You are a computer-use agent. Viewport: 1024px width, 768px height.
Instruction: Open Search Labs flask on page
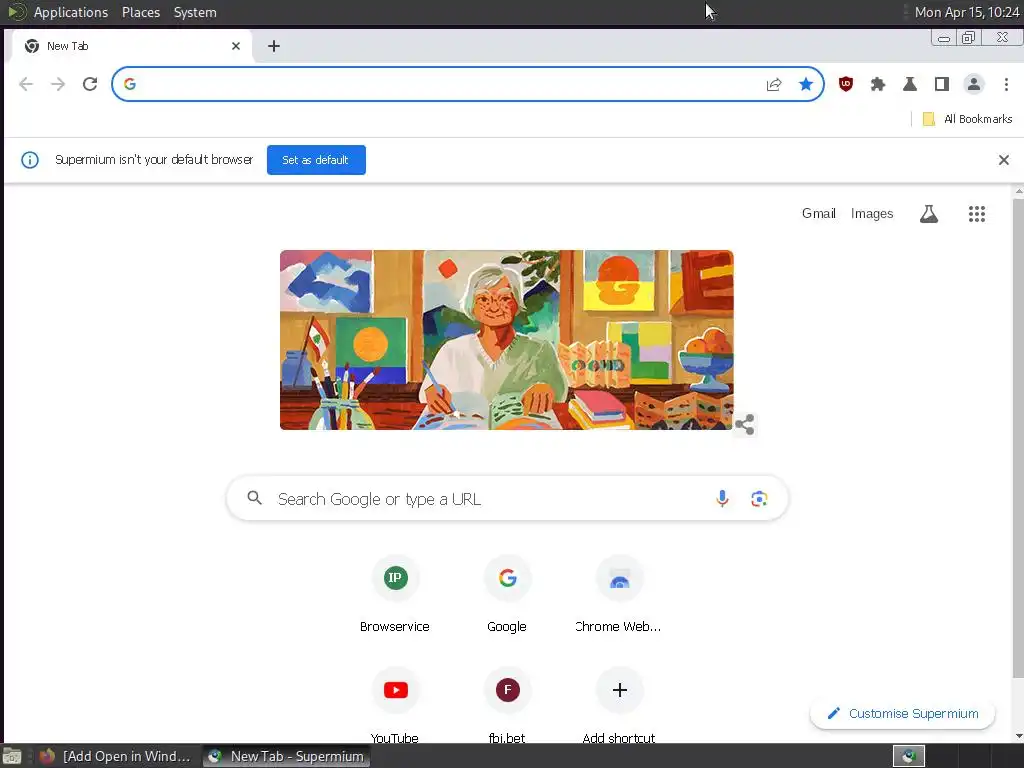point(929,214)
